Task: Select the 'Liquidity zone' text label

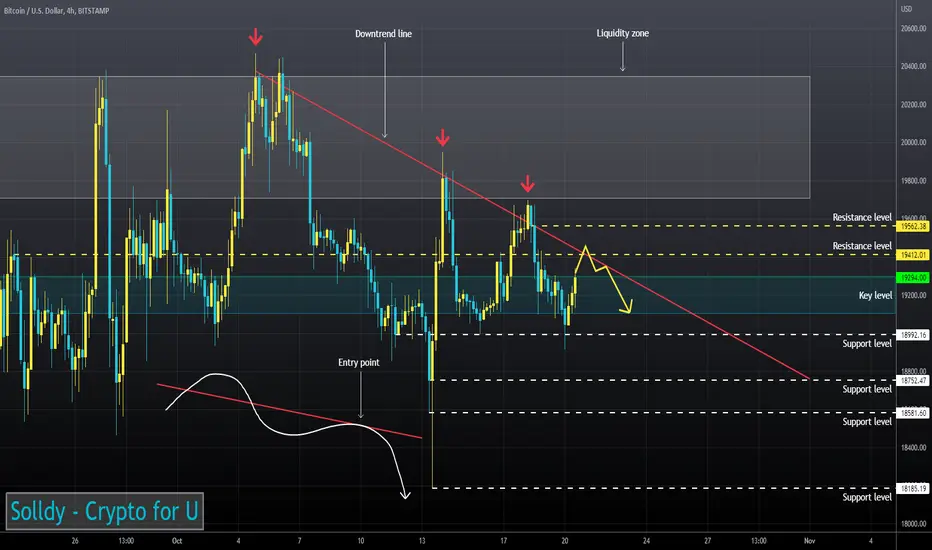Action: tap(622, 33)
